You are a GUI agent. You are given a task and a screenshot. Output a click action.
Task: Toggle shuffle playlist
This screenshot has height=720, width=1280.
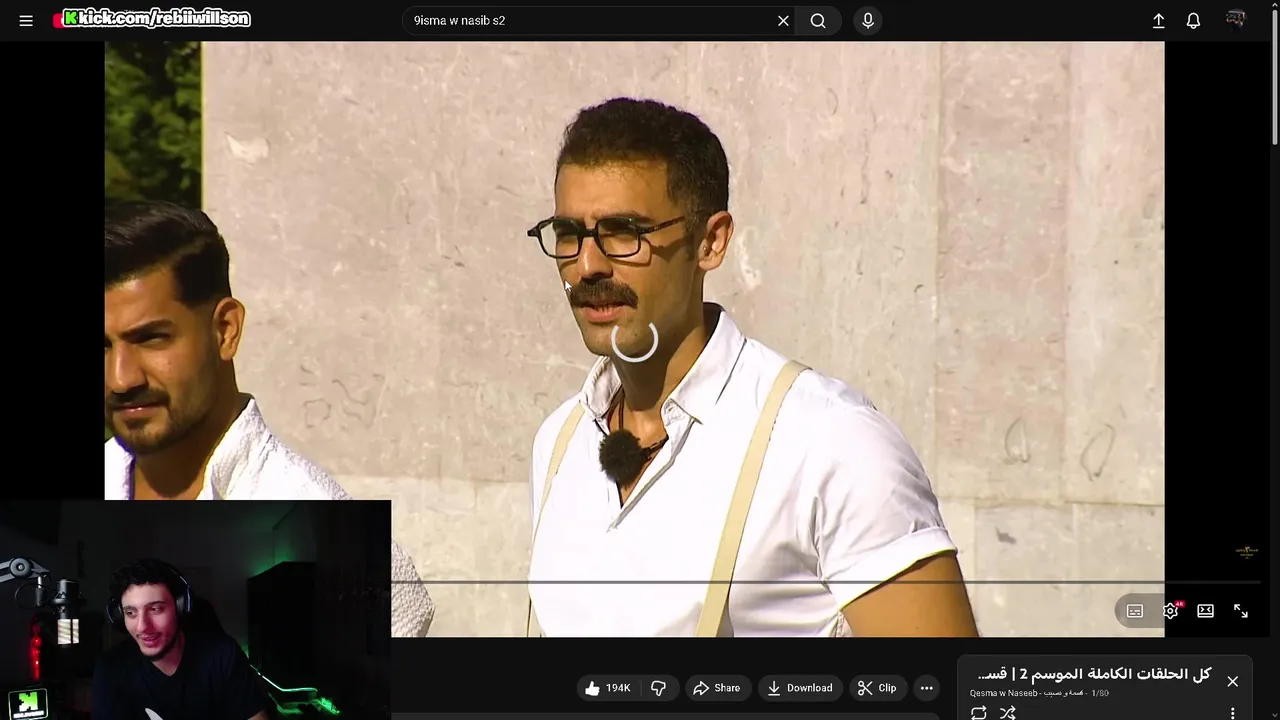pos(1007,713)
